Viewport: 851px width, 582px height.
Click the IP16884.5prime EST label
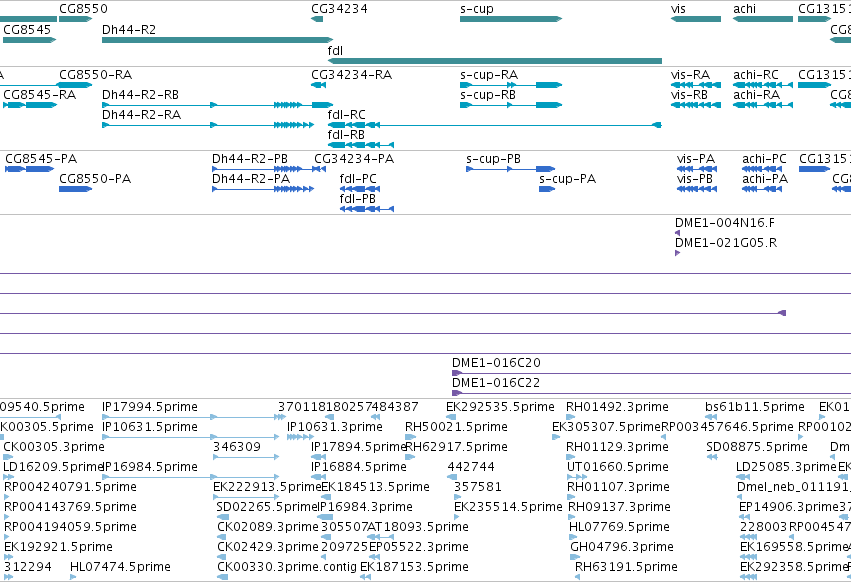point(359,467)
